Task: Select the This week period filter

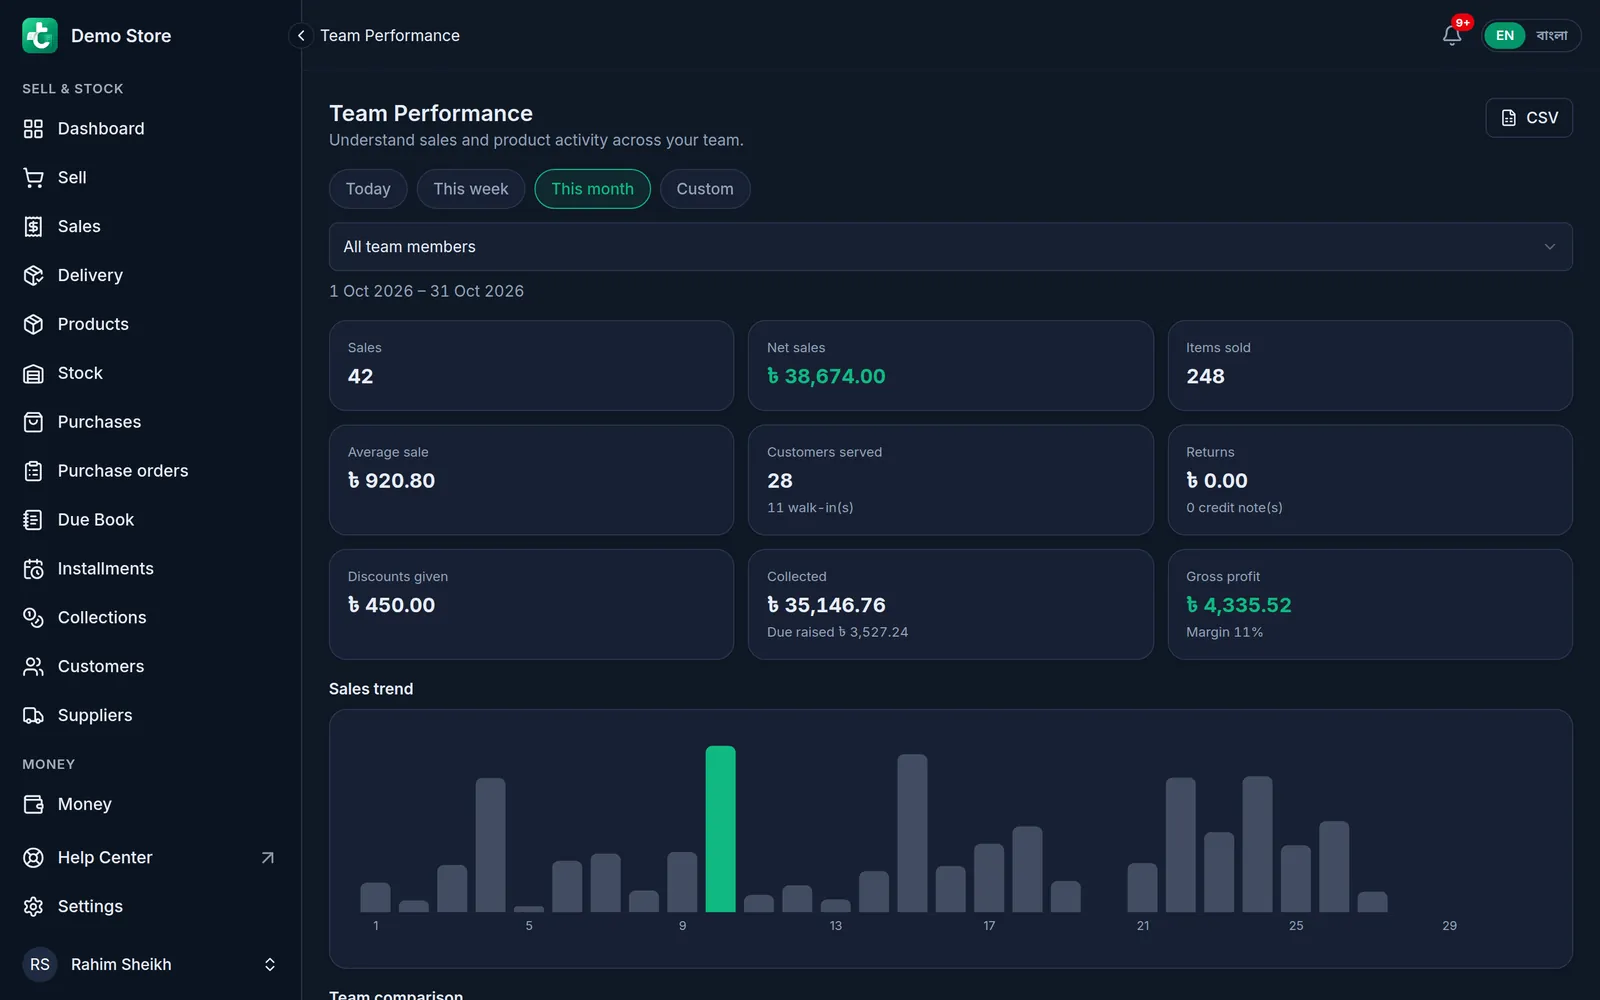Action: pos(471,189)
